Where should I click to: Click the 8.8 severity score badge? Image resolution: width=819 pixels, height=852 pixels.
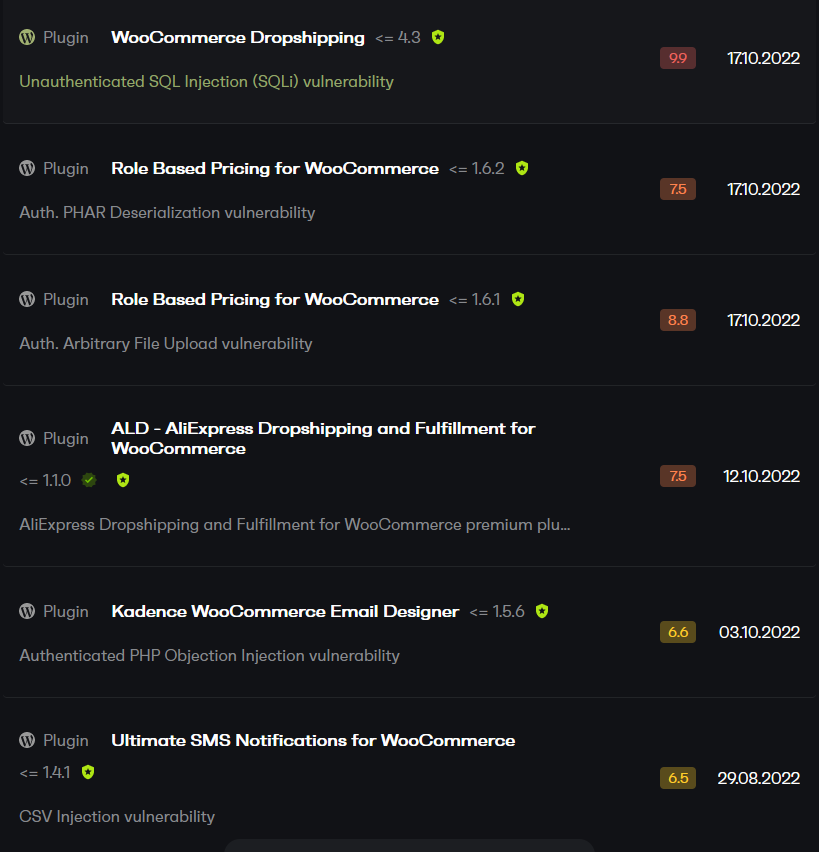677,320
